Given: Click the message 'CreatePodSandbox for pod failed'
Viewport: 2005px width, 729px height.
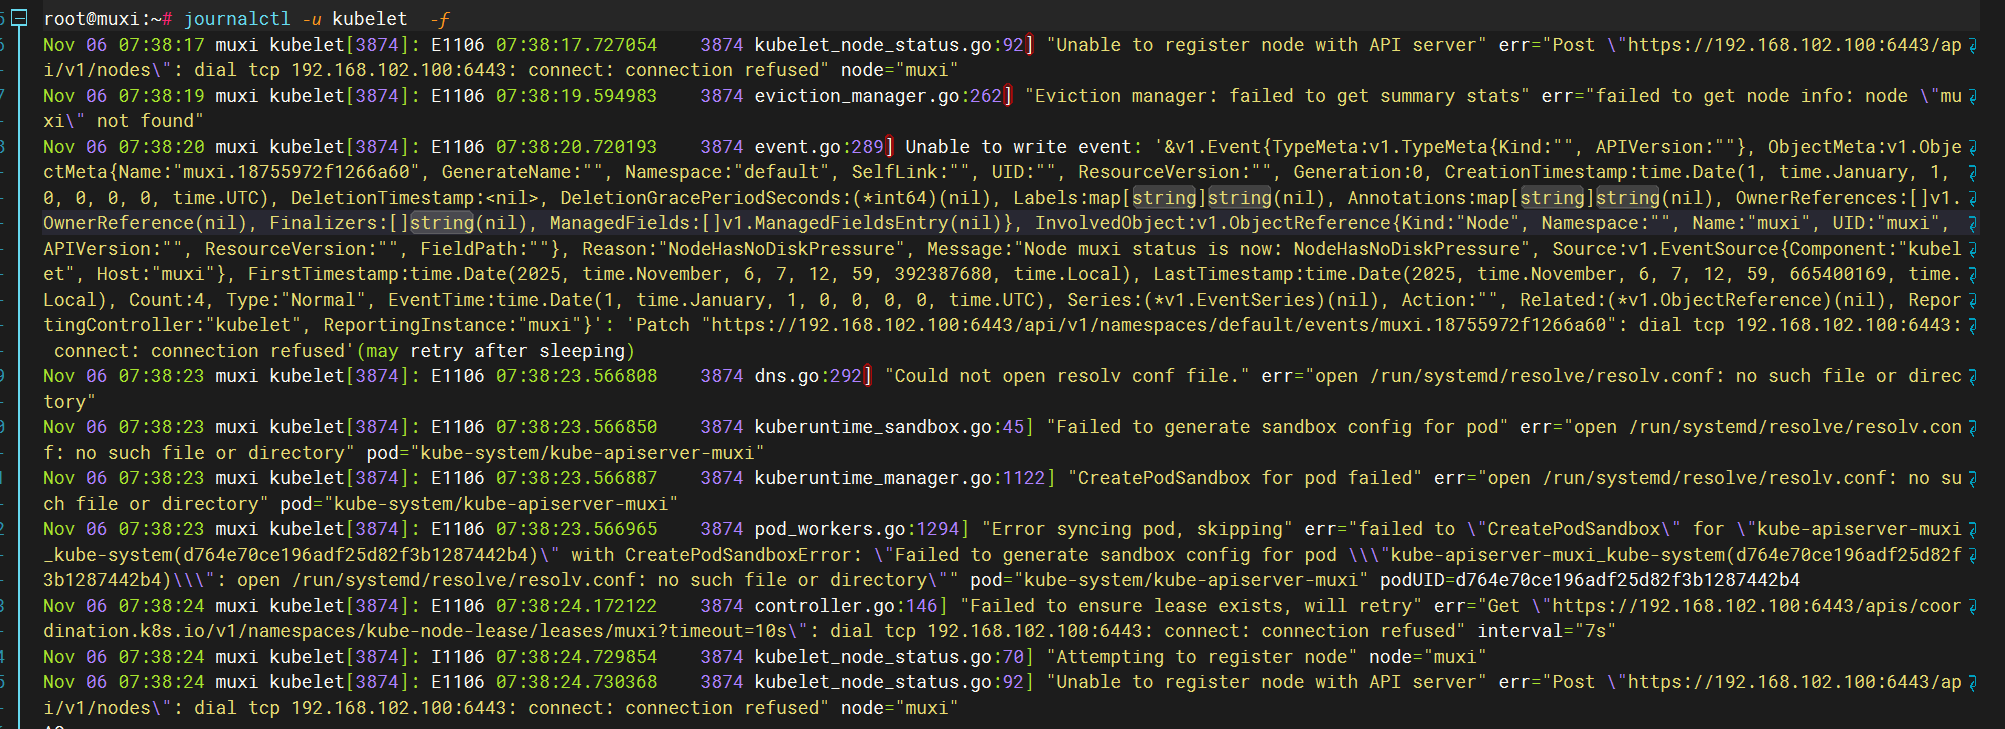Looking at the screenshot, I should point(1245,478).
